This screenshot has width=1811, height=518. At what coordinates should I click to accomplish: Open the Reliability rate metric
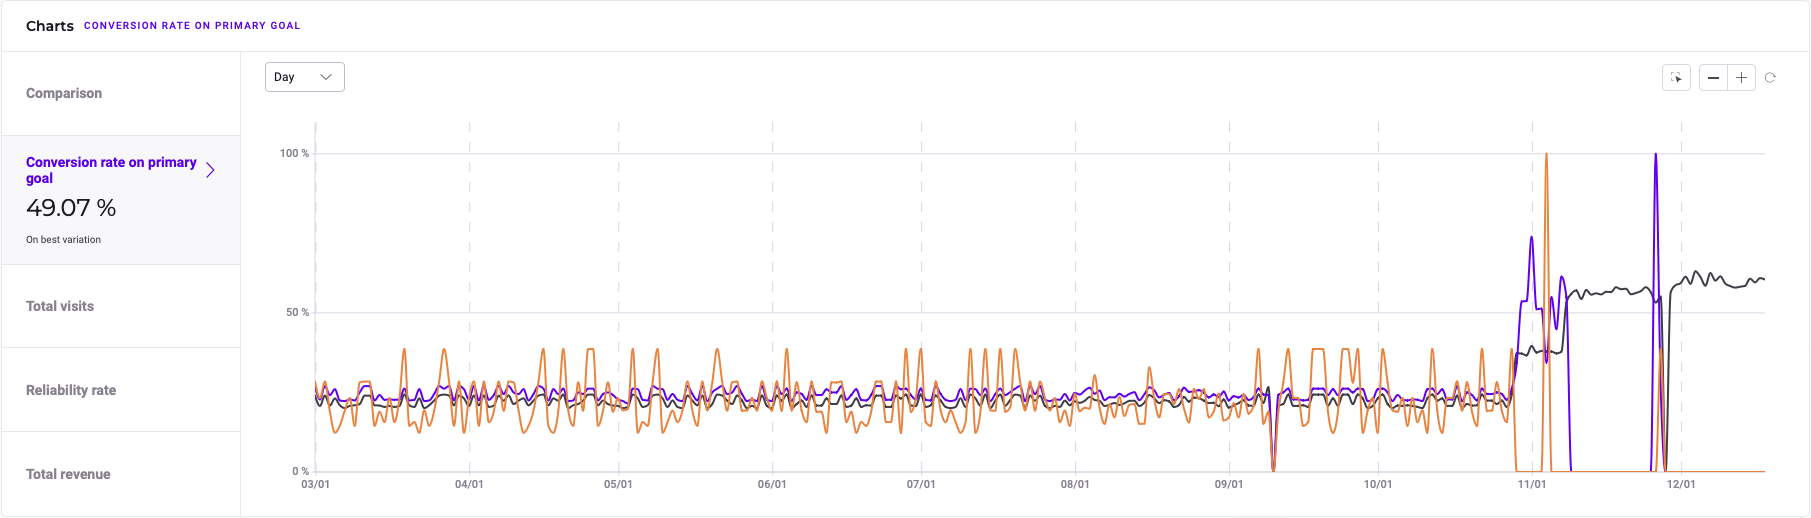(x=71, y=390)
